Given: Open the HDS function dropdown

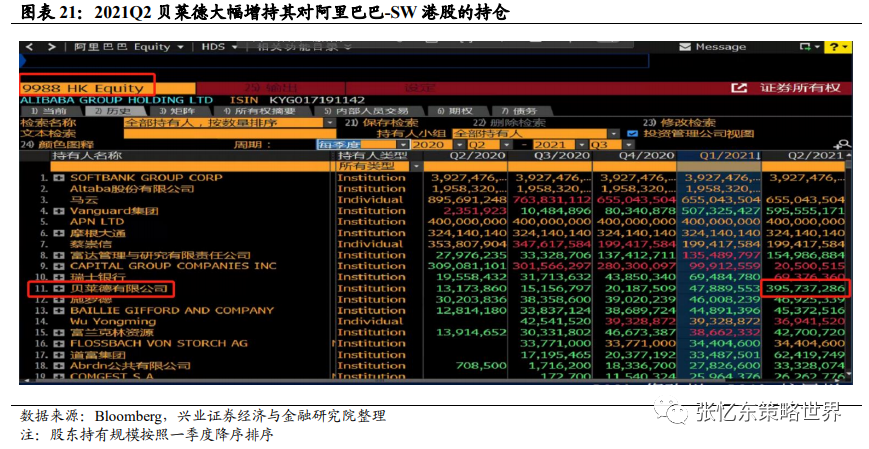Looking at the screenshot, I should coord(234,47).
